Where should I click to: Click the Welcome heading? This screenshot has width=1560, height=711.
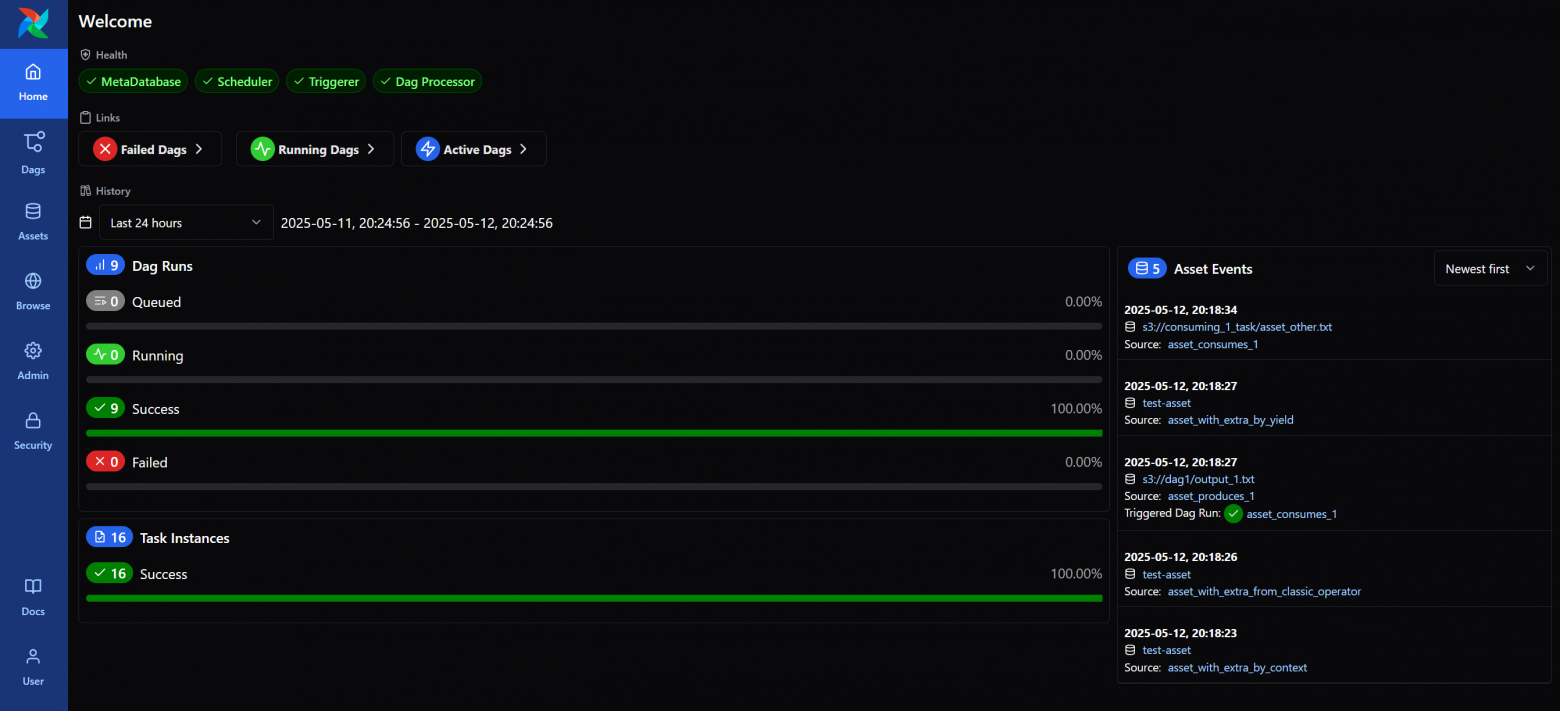[x=115, y=21]
